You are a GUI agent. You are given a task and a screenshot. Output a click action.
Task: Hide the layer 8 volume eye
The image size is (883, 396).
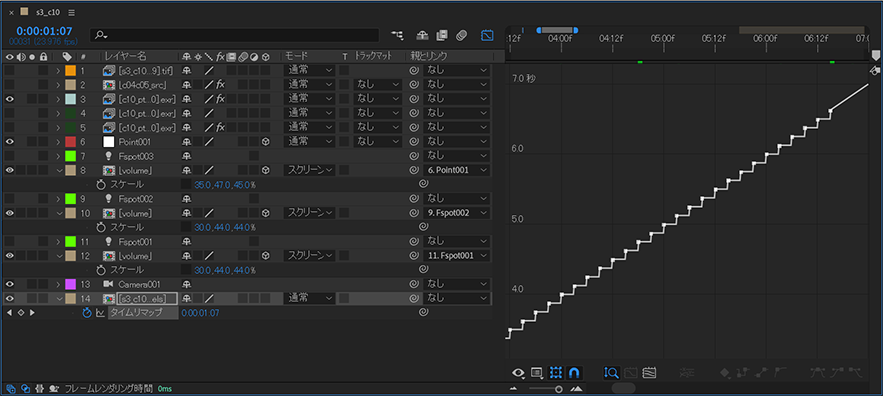pos(10,170)
